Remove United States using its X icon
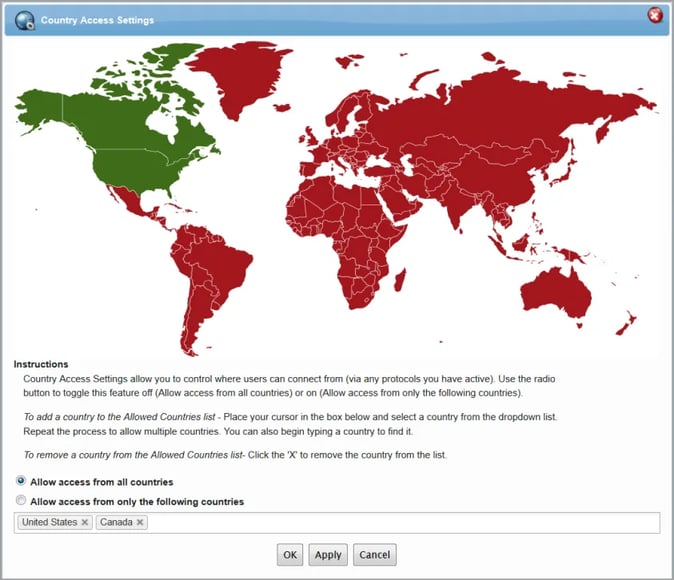 click(85, 522)
